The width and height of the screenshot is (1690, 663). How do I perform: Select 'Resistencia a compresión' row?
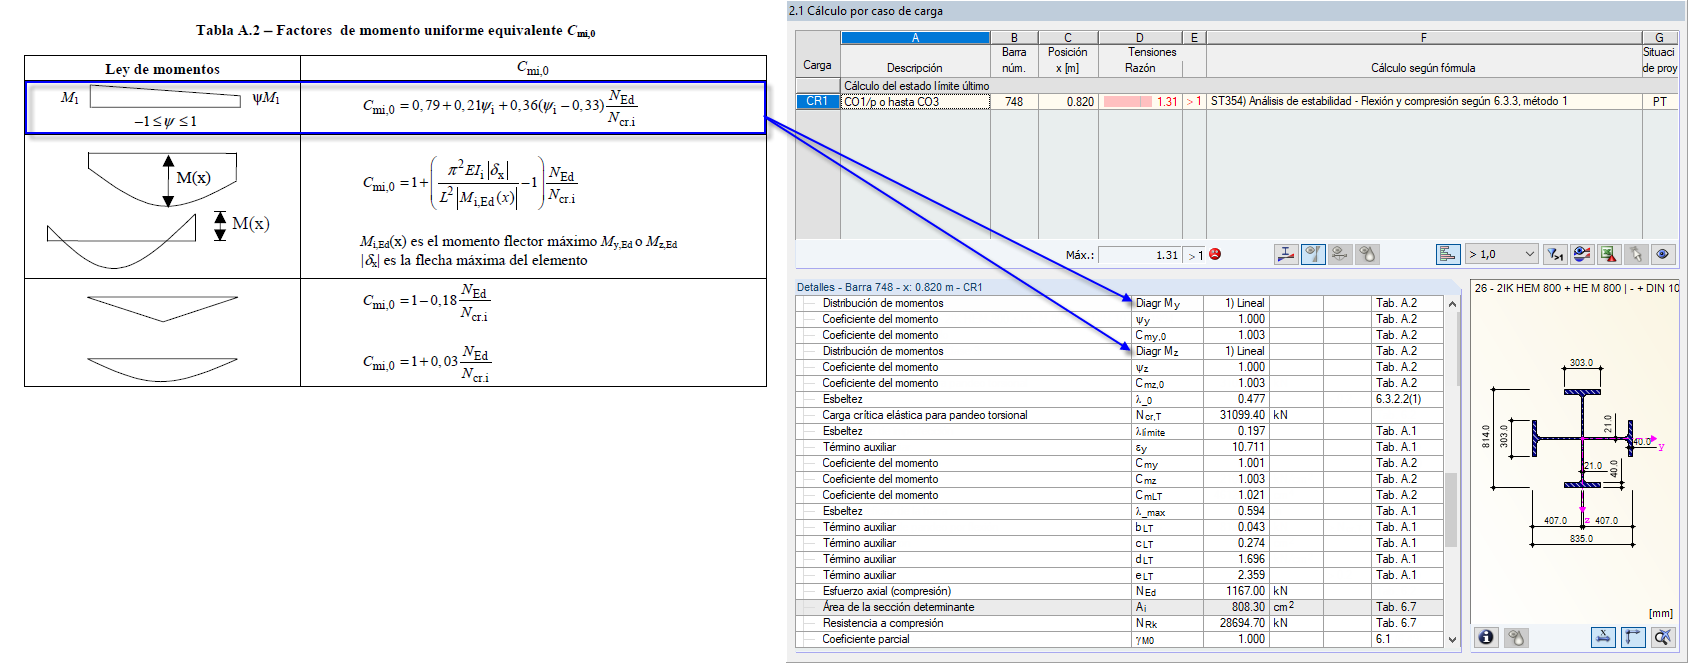[1120, 623]
